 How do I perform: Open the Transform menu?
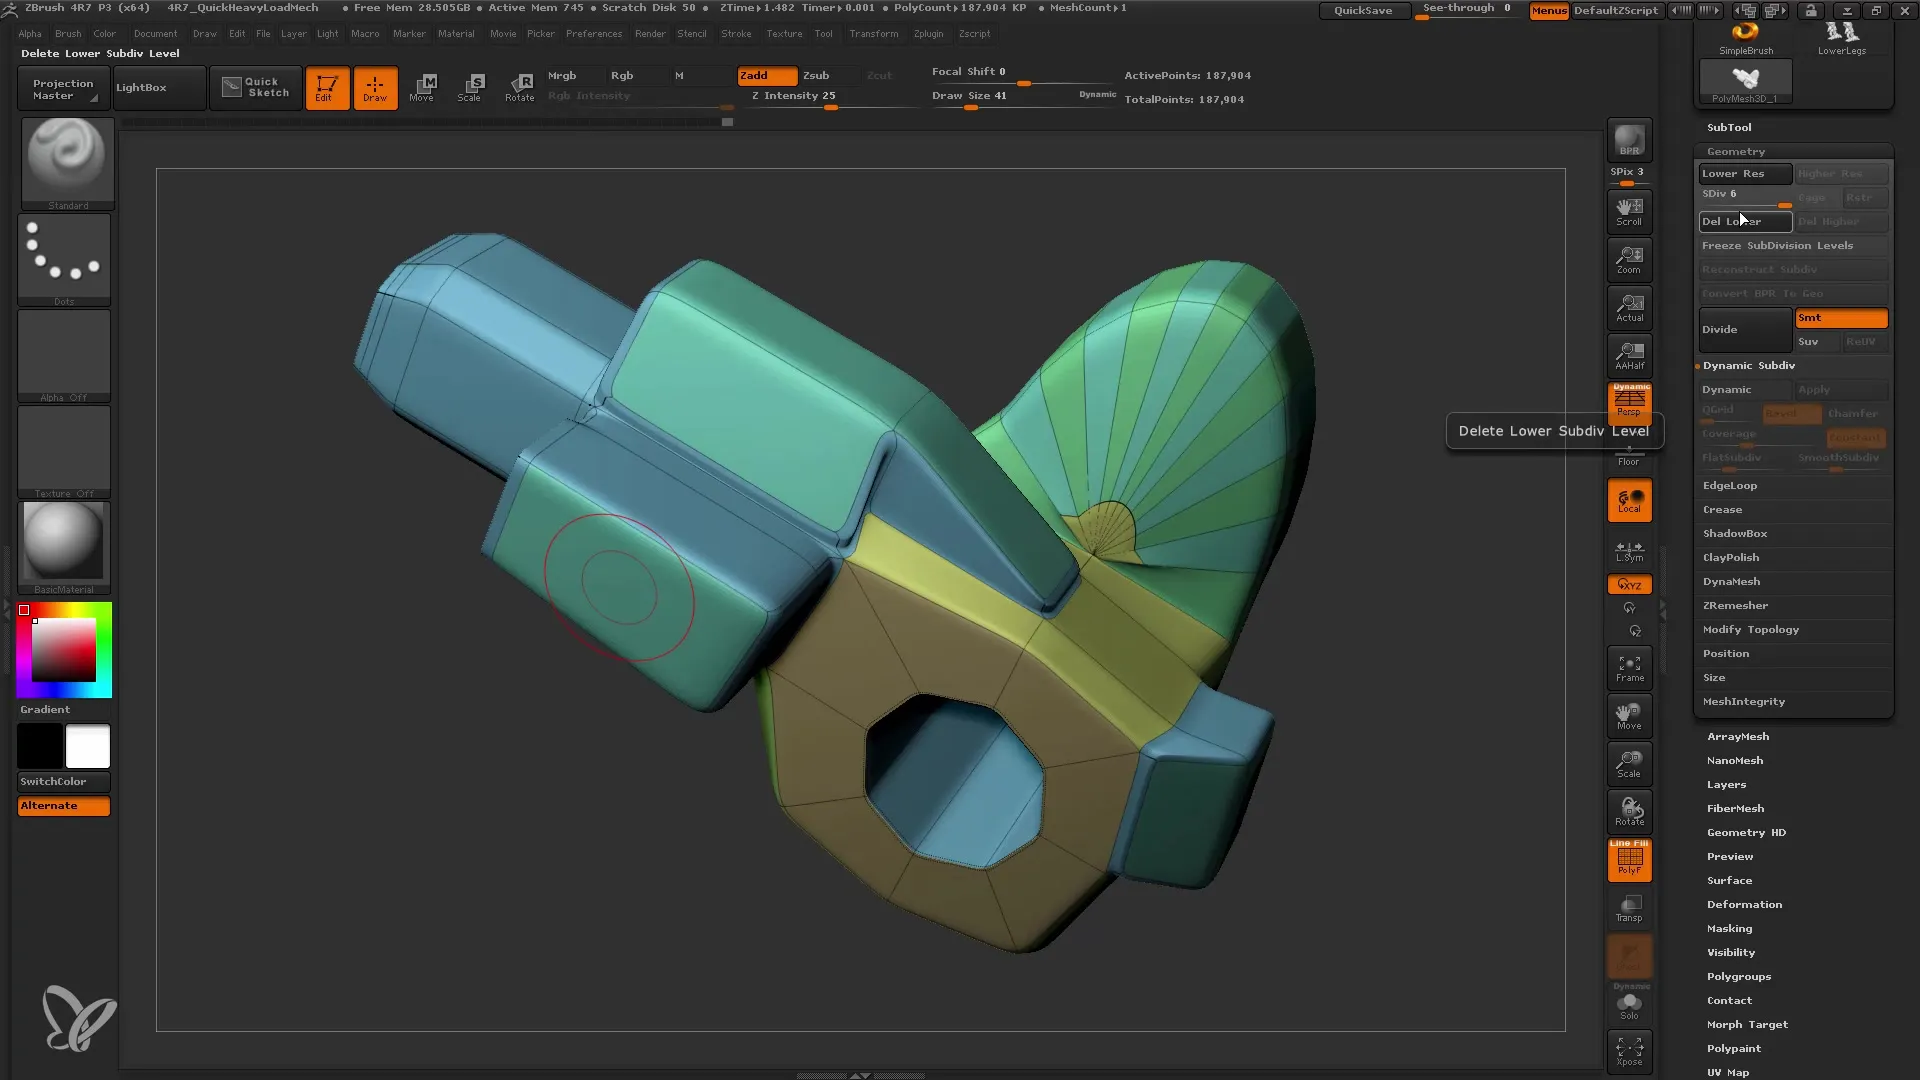pos(874,33)
